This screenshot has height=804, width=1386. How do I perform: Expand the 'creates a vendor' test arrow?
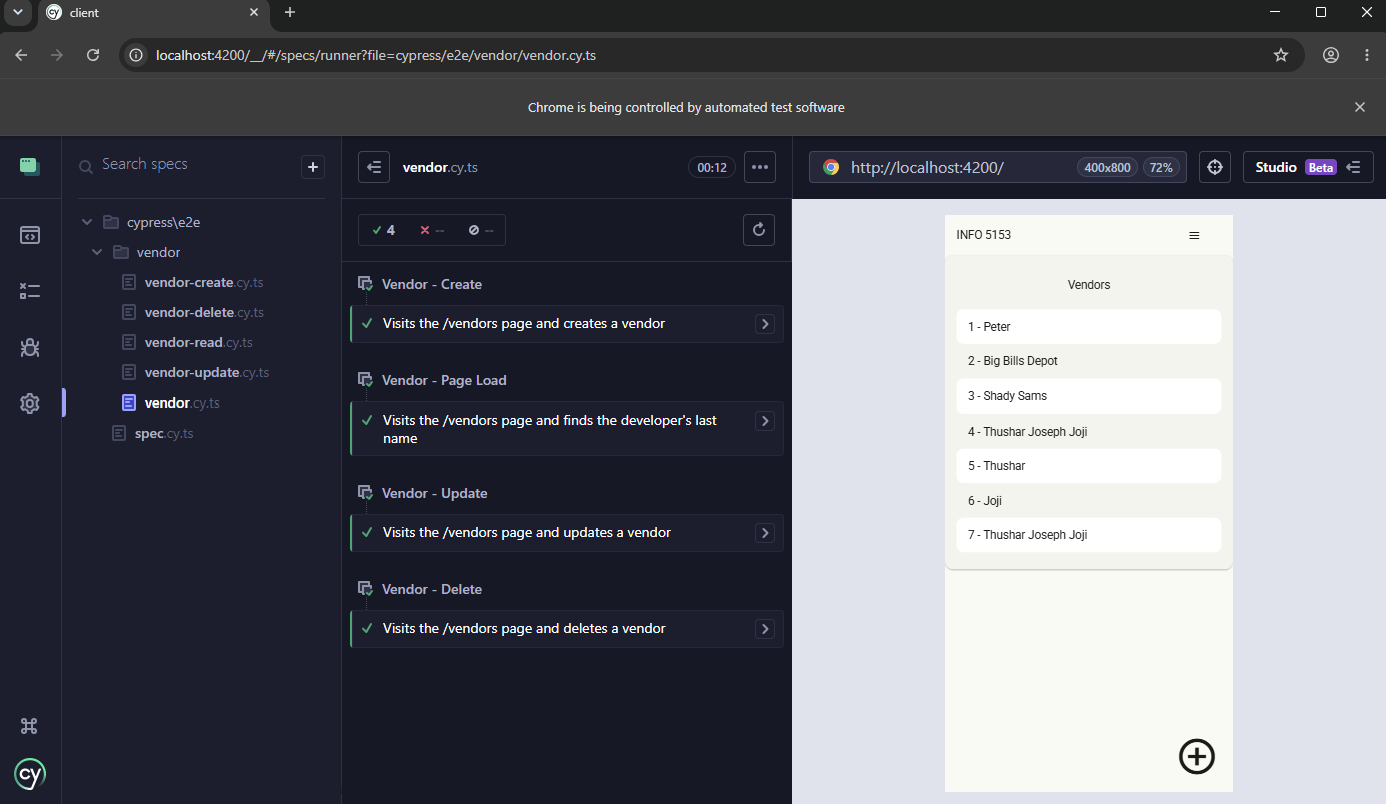click(x=765, y=324)
